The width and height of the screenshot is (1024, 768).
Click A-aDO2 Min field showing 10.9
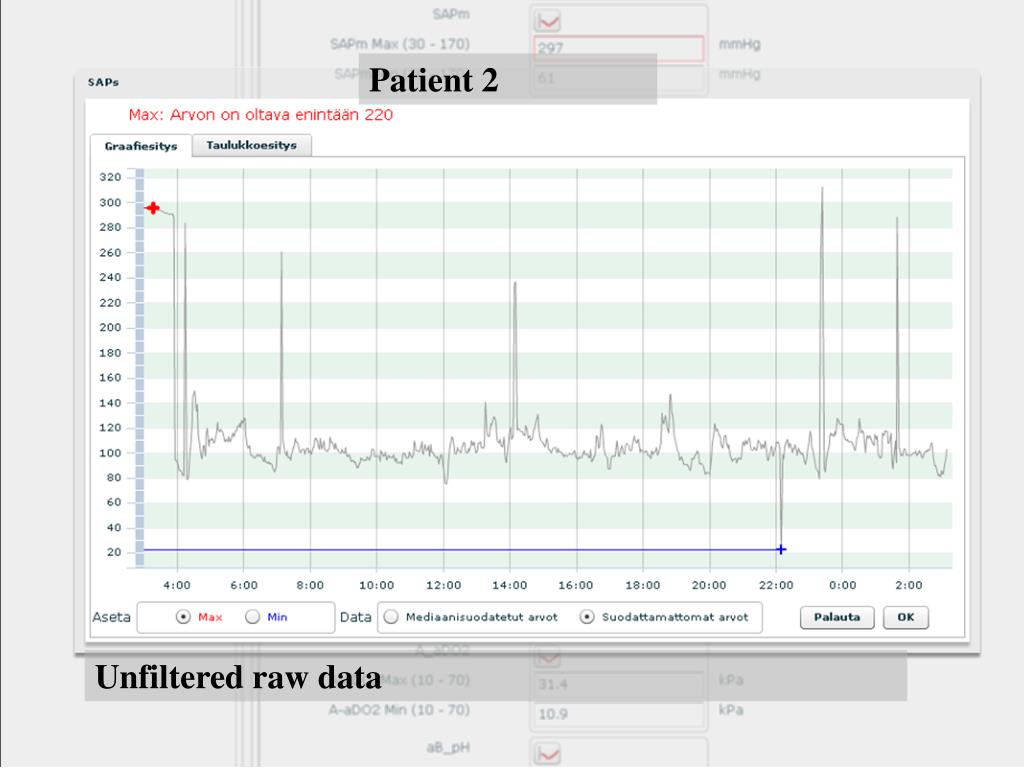coord(619,714)
